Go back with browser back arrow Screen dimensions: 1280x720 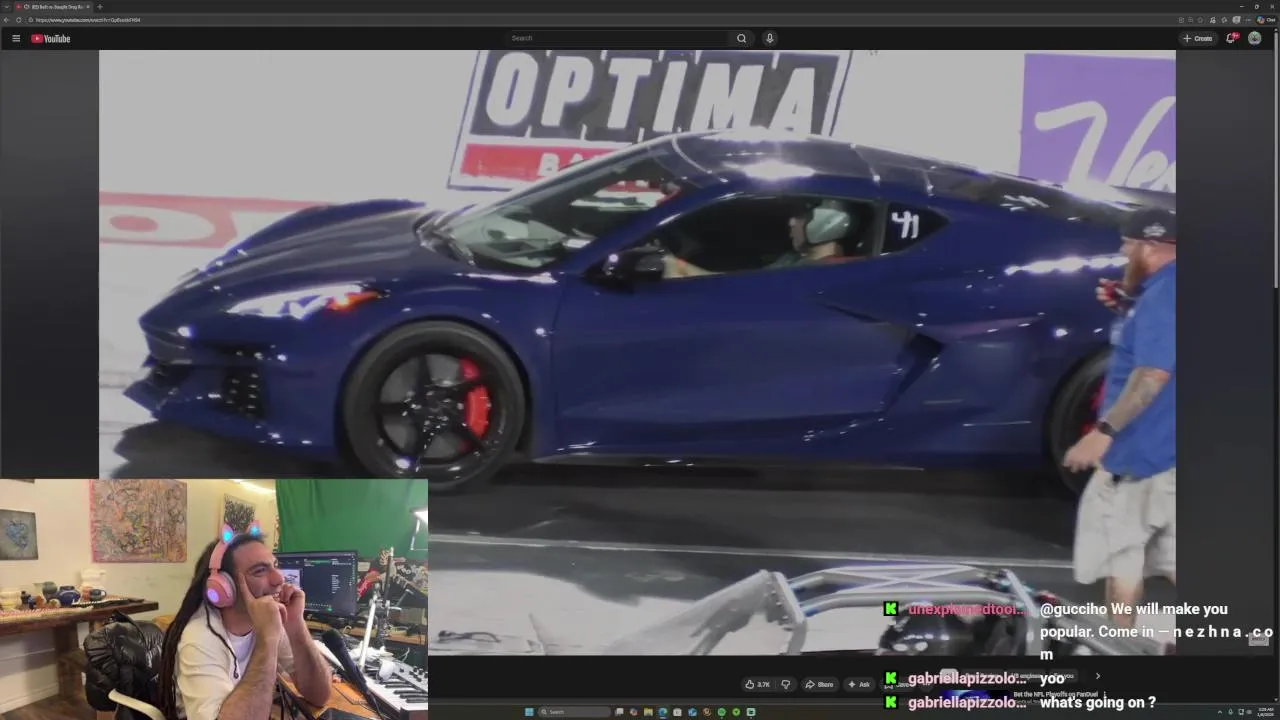[x=6, y=20]
